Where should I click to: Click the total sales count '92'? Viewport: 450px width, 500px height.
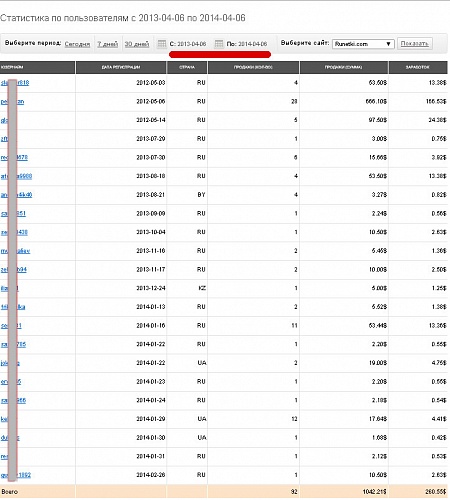(294, 492)
